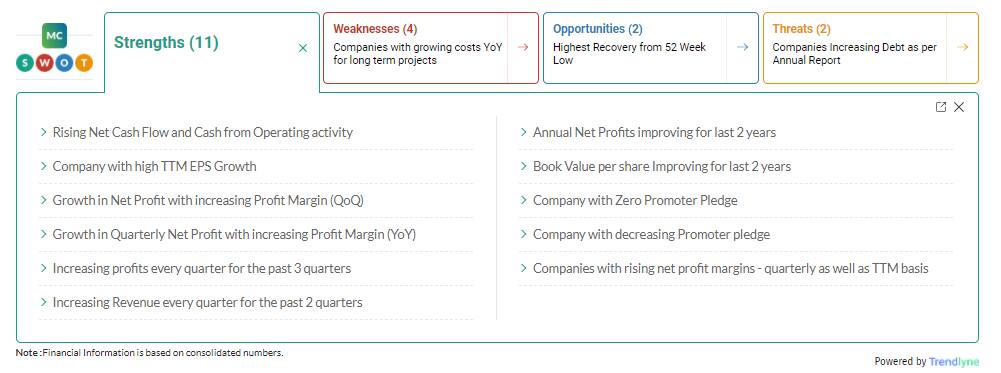This screenshot has height=373, width=1001.
Task: Switch to the Weaknesses (4) tab
Action: (375, 29)
